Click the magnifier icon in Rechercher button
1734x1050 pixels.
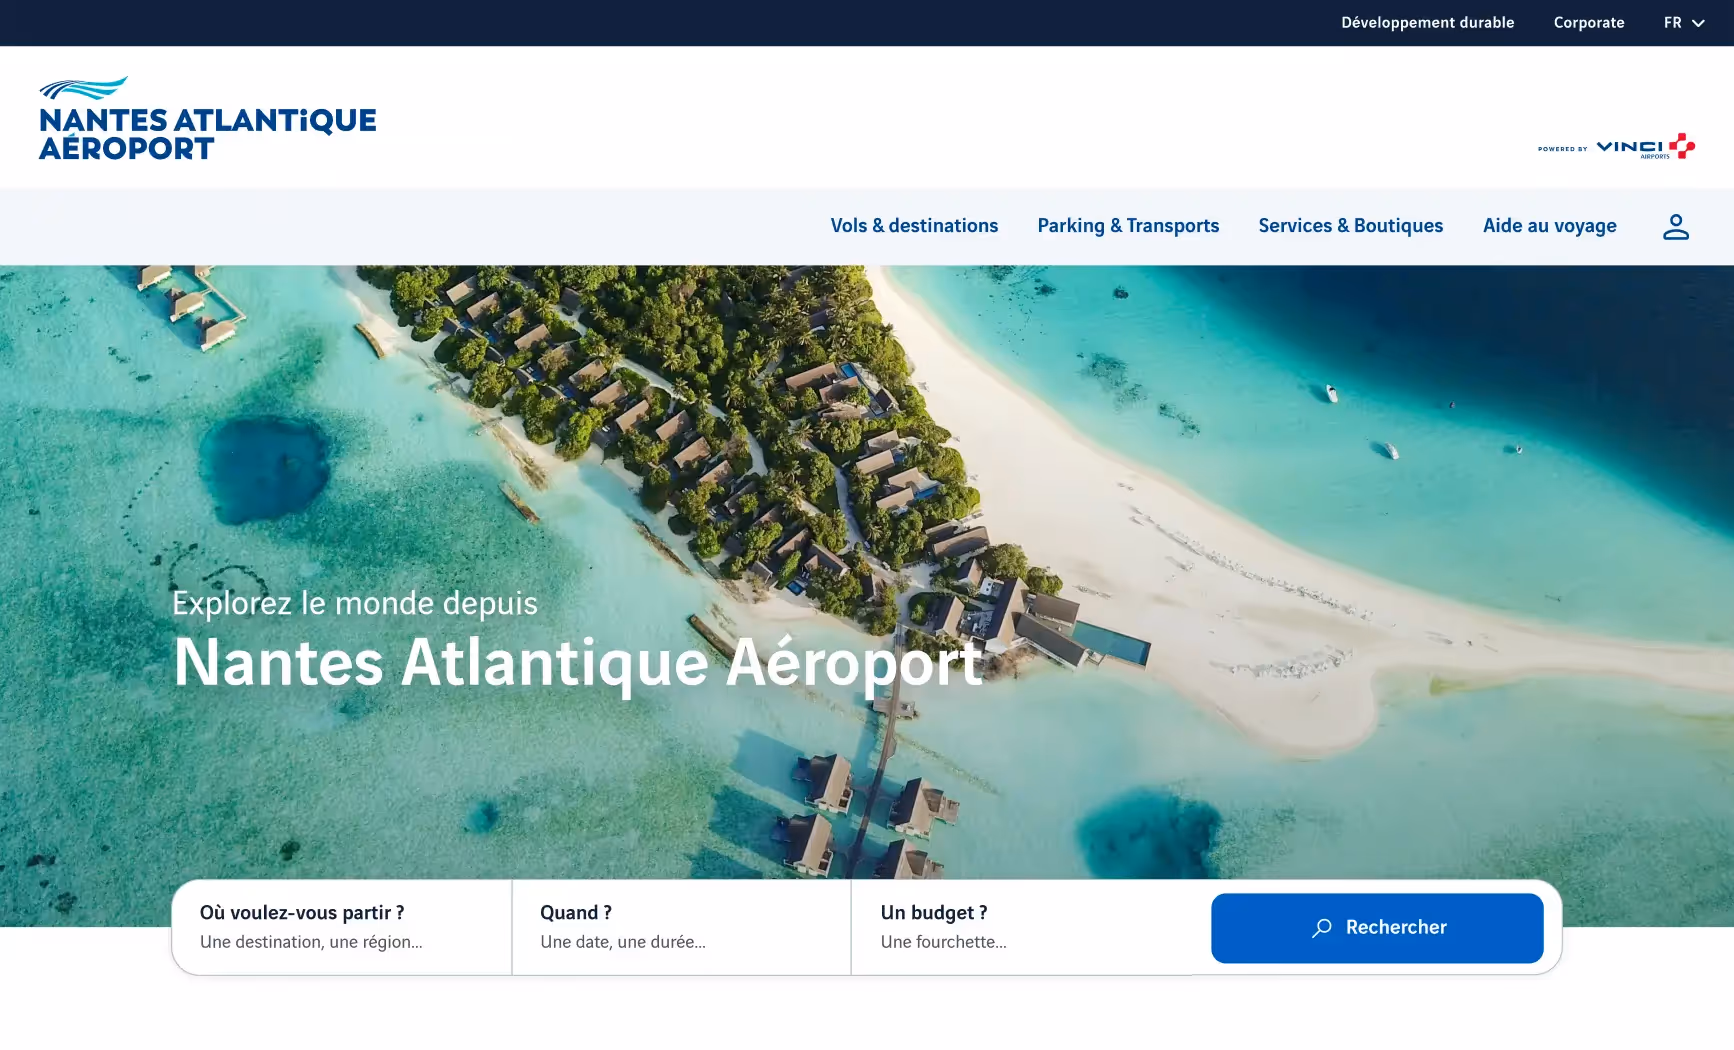pos(1322,928)
